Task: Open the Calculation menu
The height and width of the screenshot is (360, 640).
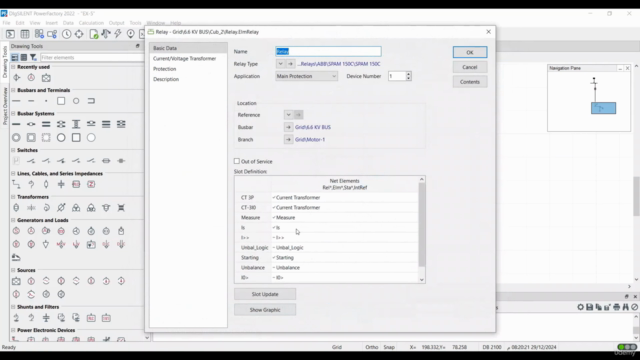Action: pyautogui.click(x=91, y=23)
